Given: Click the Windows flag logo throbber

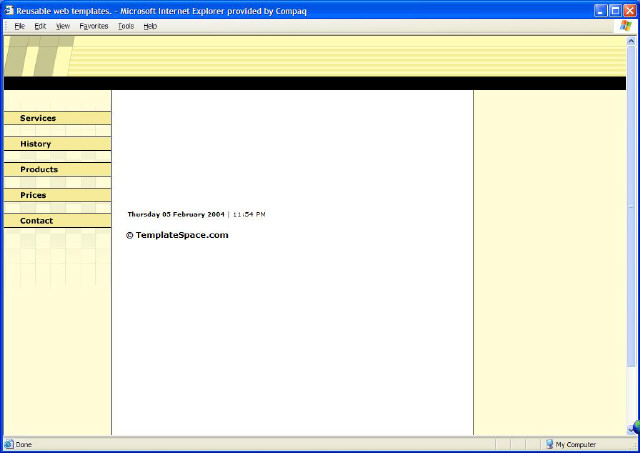Looking at the screenshot, I should pyautogui.click(x=626, y=26).
